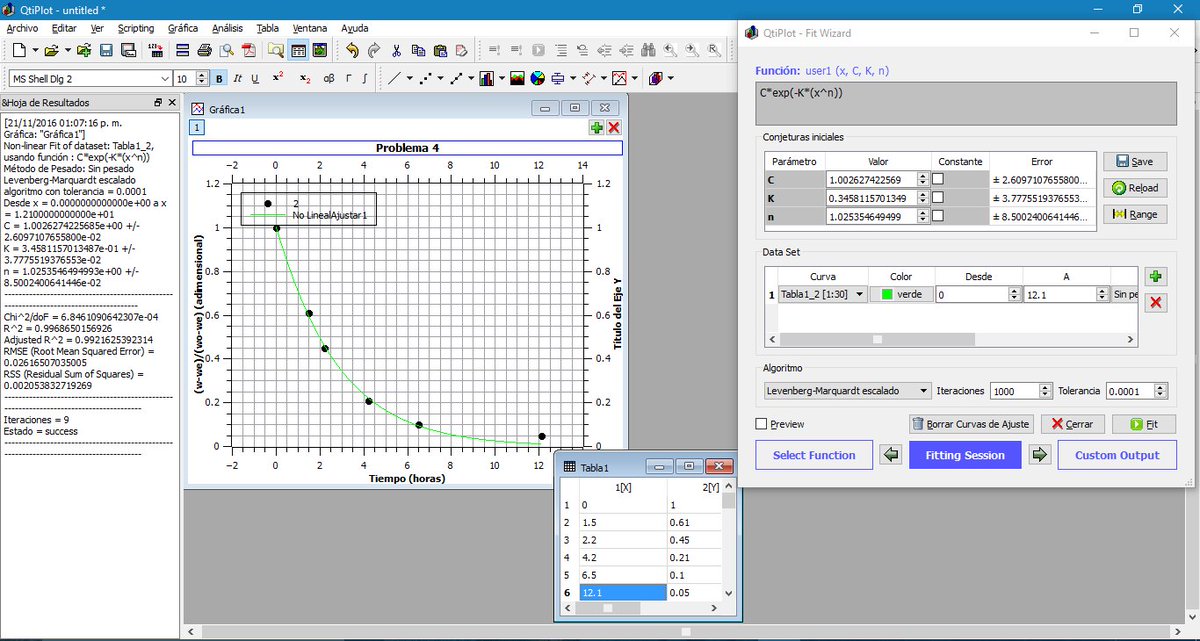The image size is (1200, 641).
Task: Remove layer with red X in Gráfica1 window
Action: (x=614, y=127)
